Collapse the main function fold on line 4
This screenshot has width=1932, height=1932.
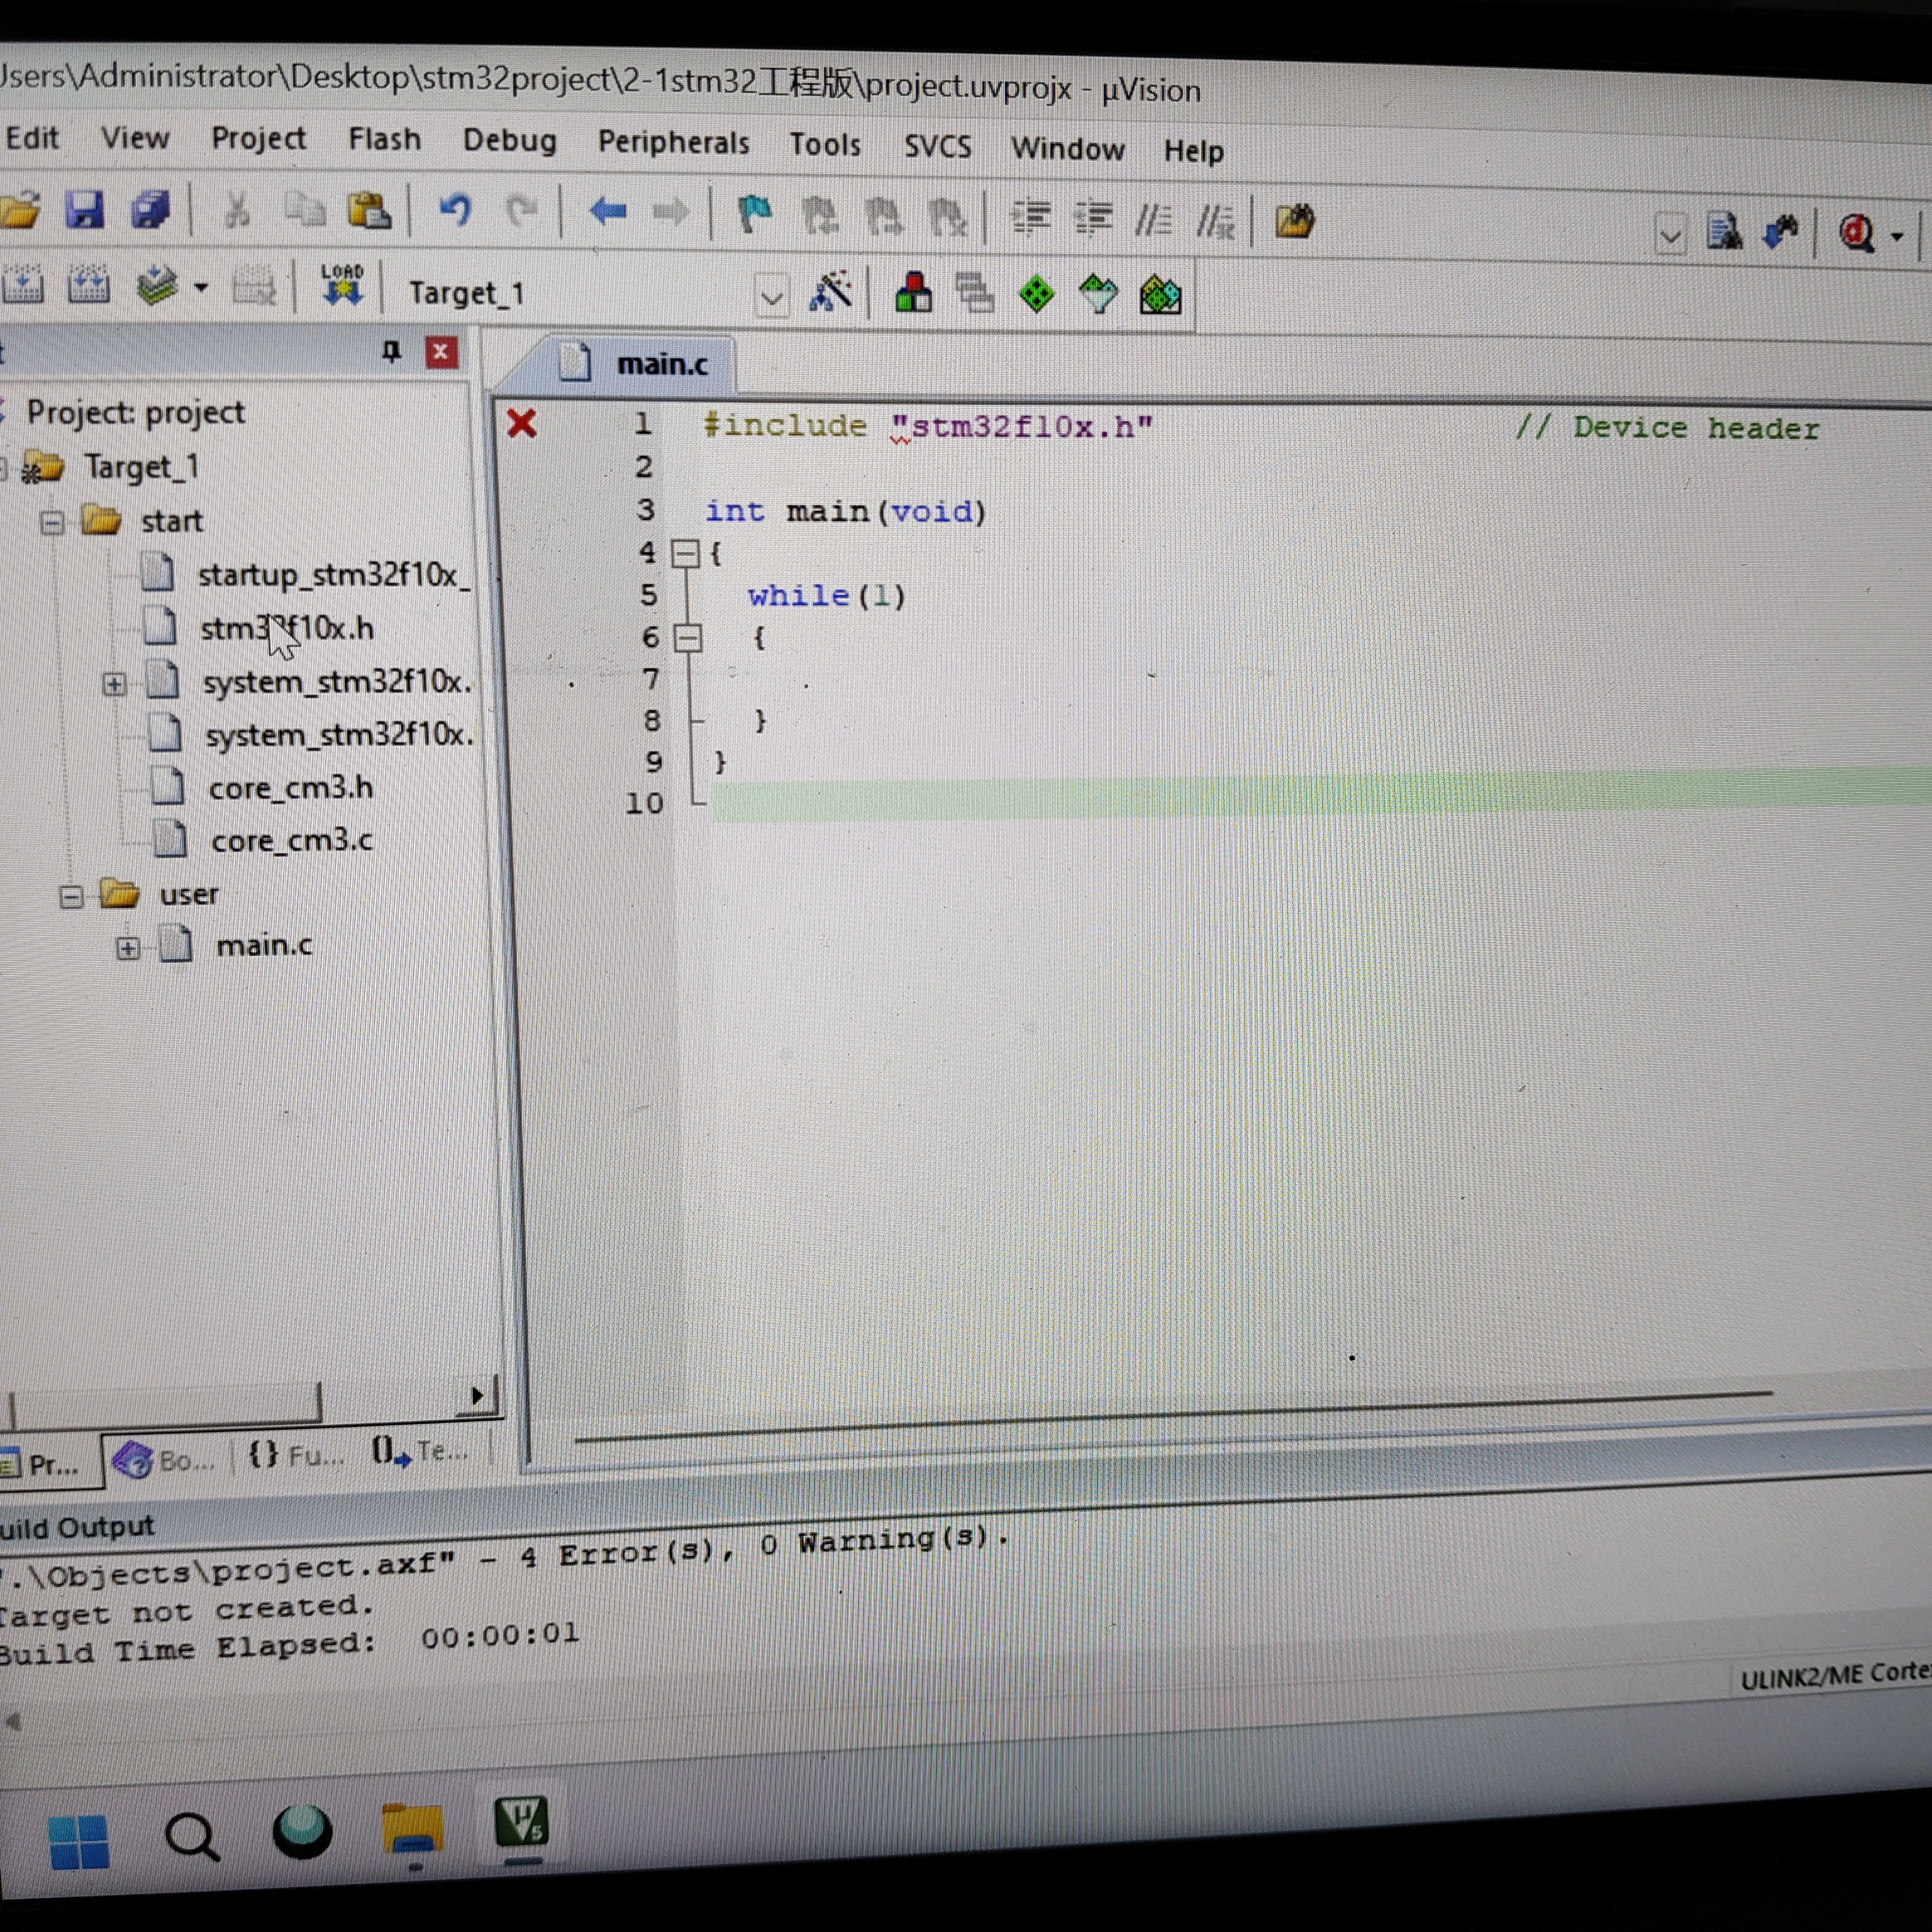coord(685,553)
